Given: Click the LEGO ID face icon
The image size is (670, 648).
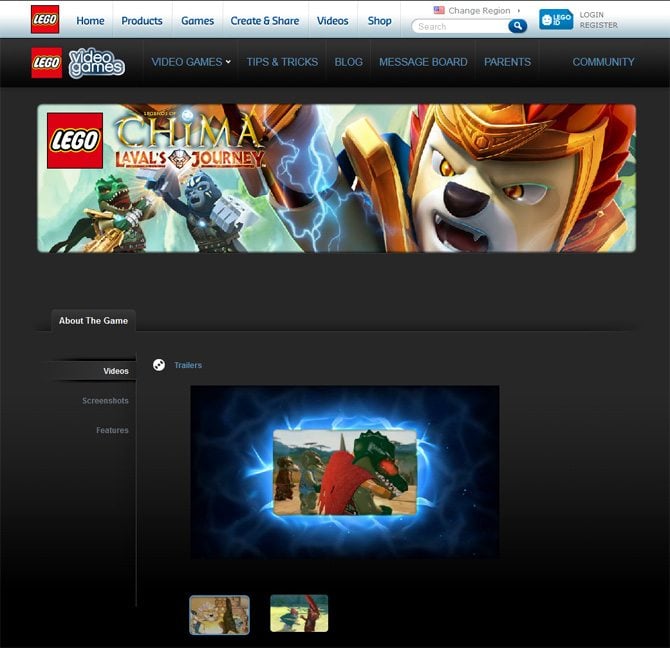Looking at the screenshot, I should pyautogui.click(x=556, y=20).
